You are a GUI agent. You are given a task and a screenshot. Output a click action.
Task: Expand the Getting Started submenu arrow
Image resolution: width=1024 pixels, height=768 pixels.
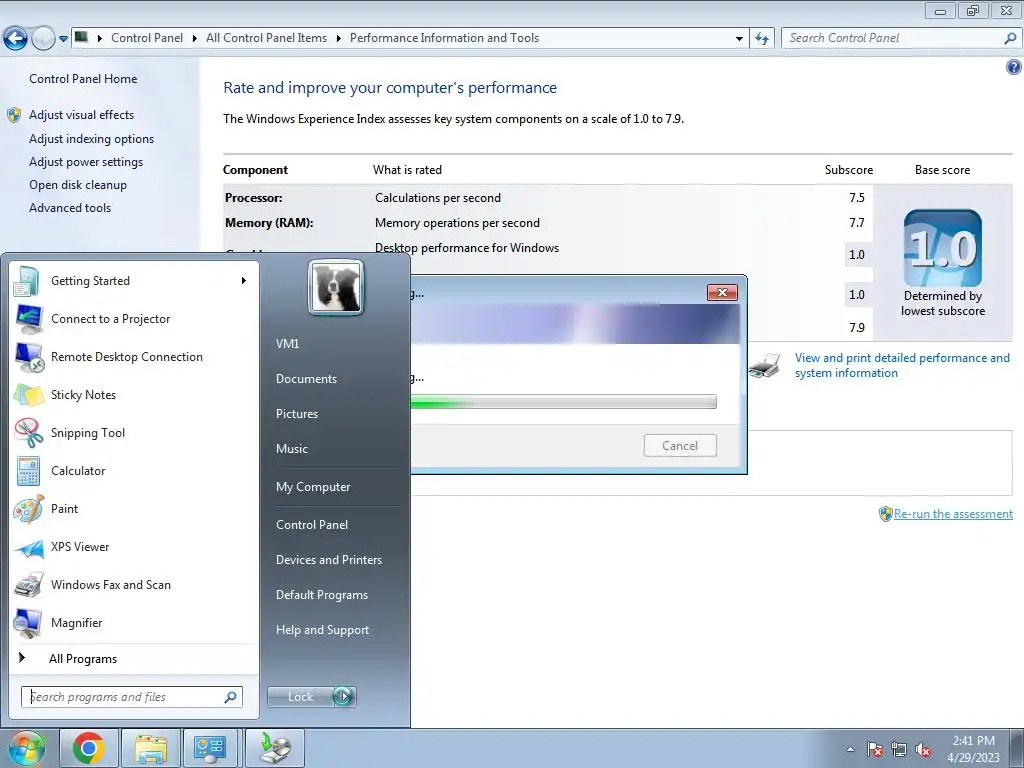[x=244, y=281]
